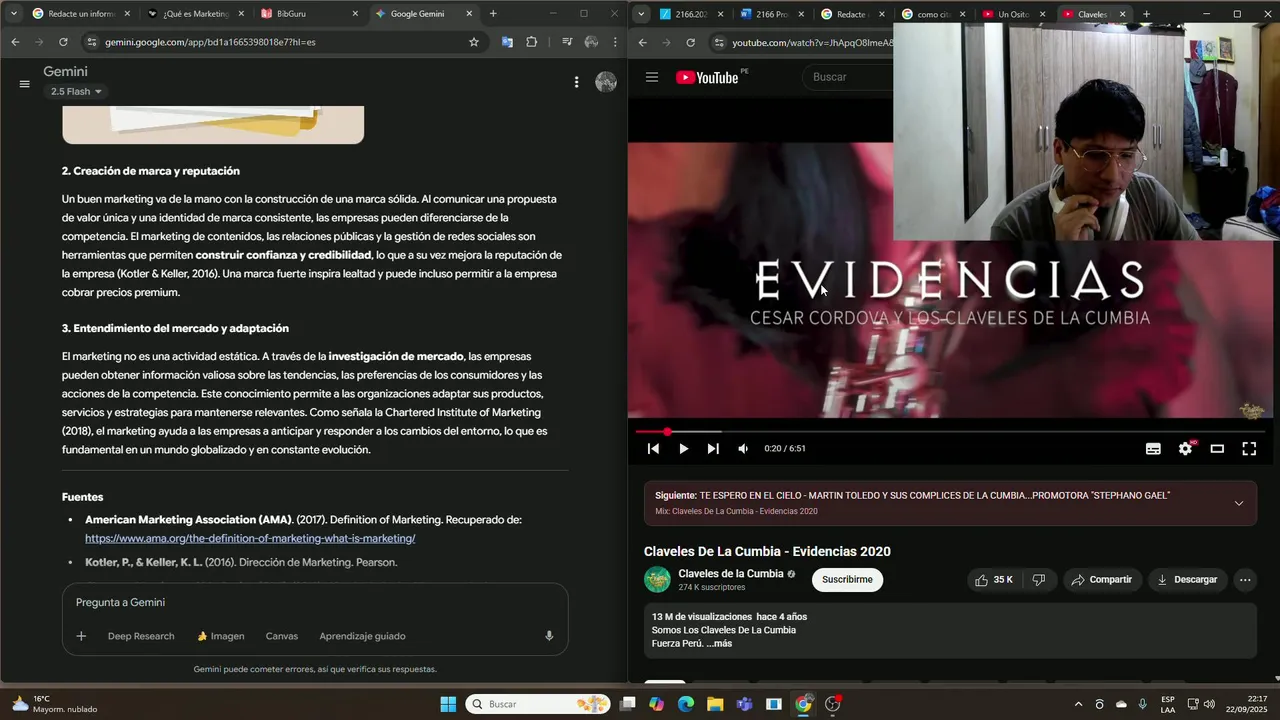This screenshot has height=720, width=1280.
Task: Seek on the YouTube video progress bar
Action: 950,432
